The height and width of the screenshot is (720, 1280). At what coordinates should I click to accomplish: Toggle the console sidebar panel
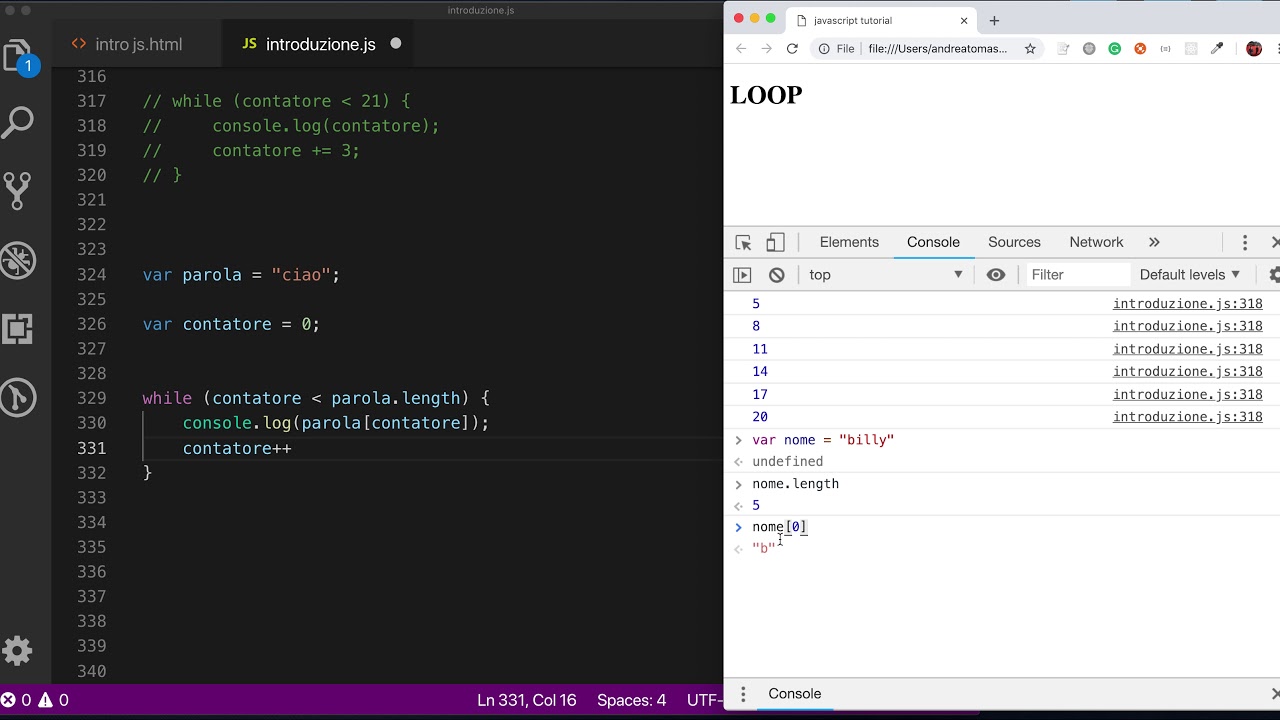tap(742, 275)
